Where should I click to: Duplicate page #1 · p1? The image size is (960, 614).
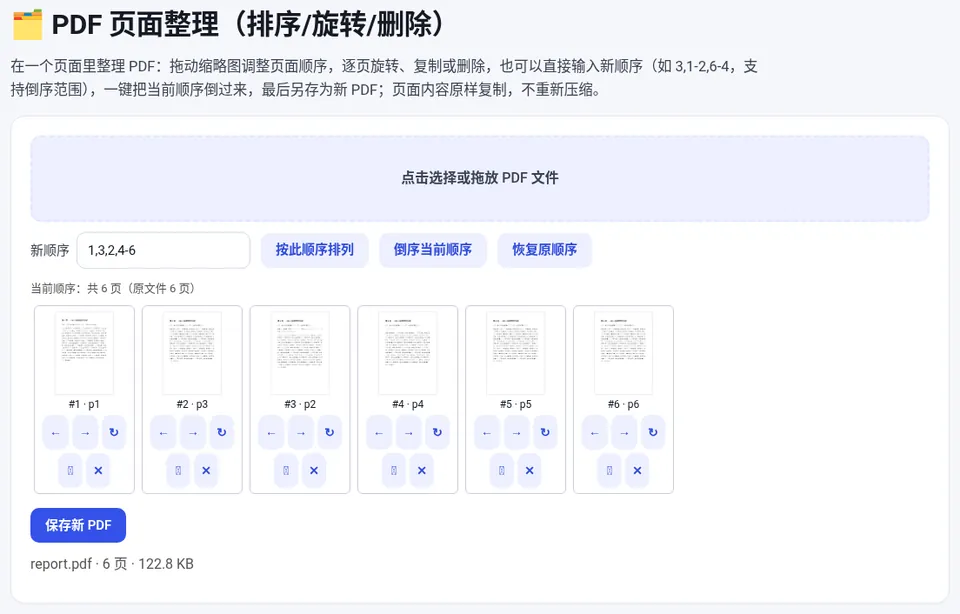click(70, 471)
